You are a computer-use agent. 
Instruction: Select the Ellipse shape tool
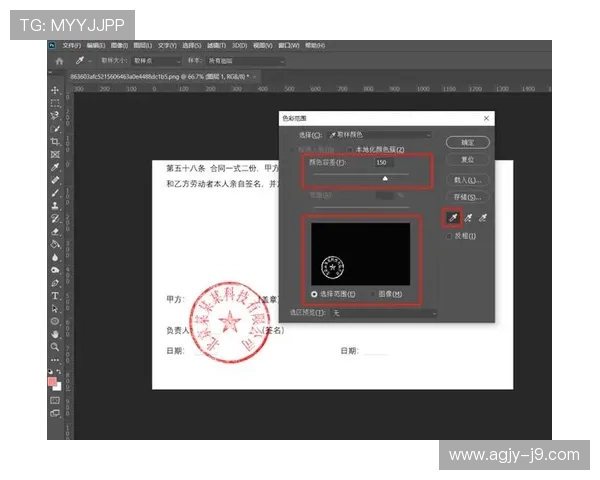pyautogui.click(x=55, y=322)
